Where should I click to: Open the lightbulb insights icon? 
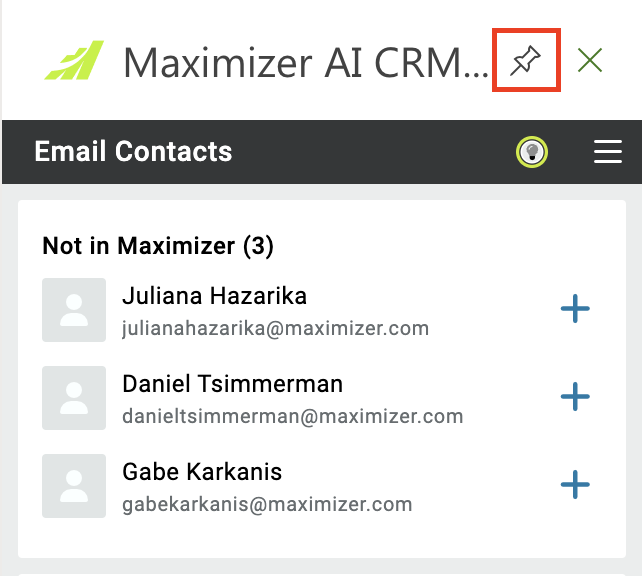[x=531, y=152]
